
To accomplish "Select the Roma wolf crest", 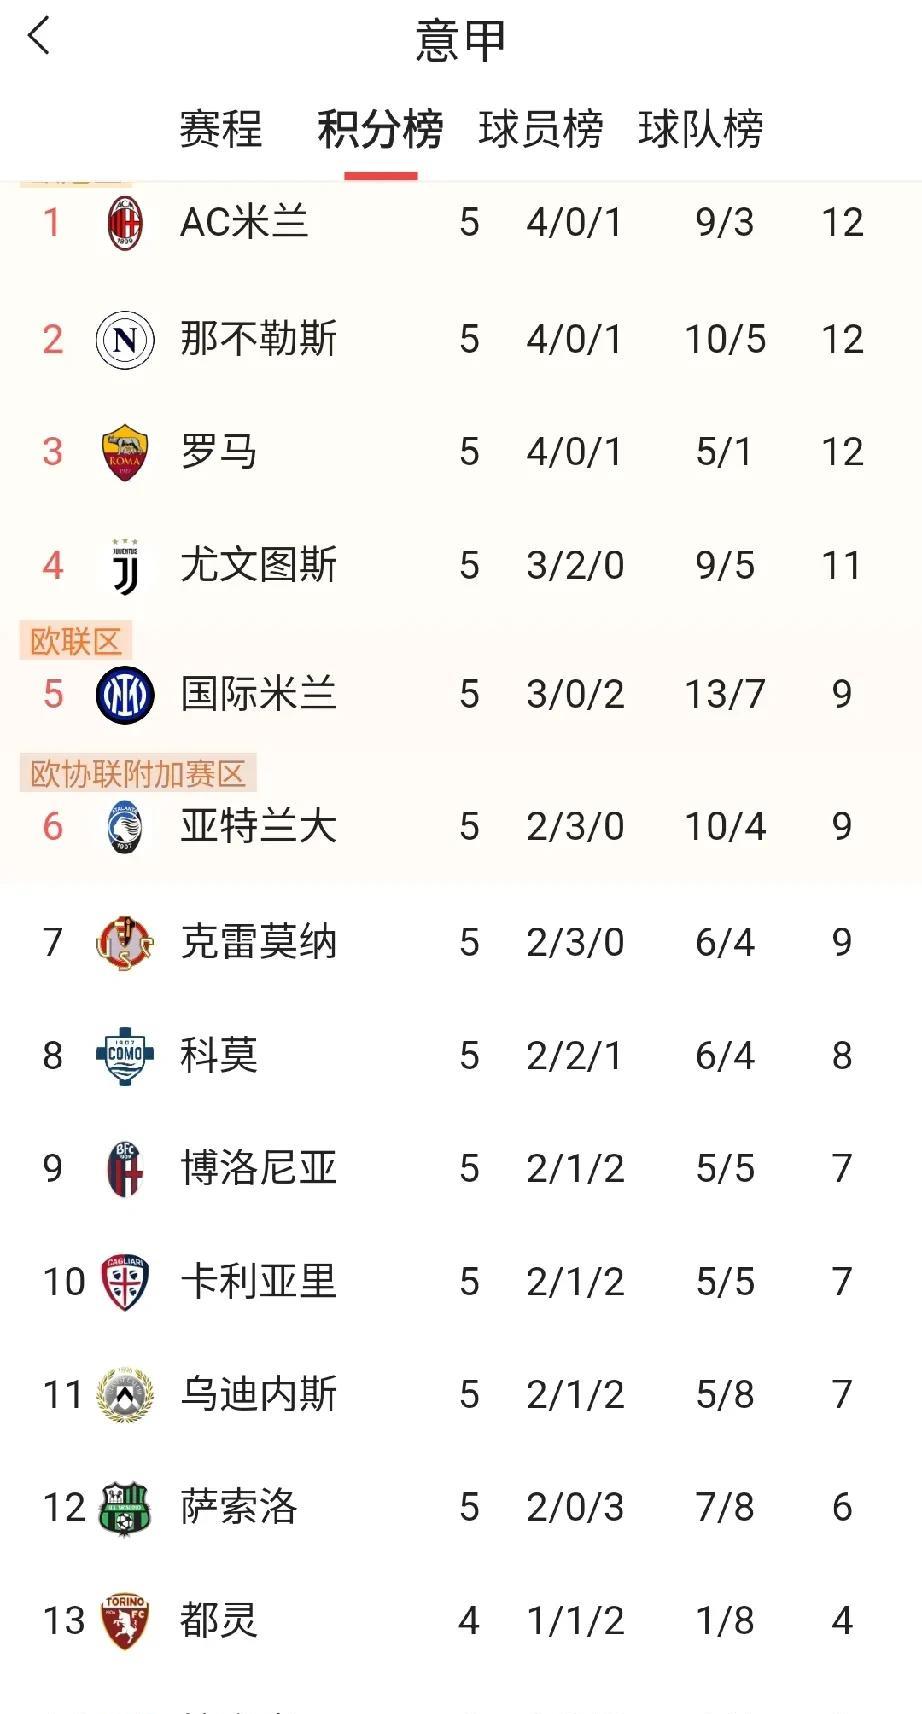I will tap(125, 452).
